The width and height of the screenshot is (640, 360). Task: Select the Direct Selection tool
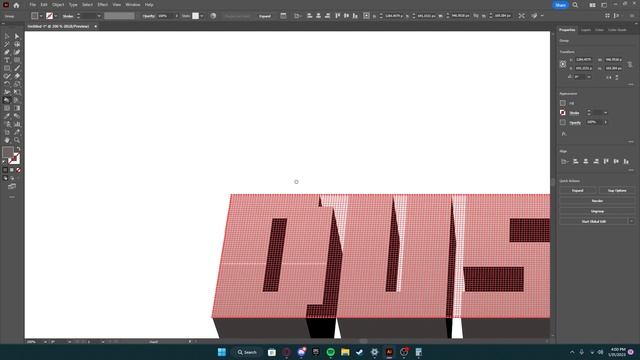point(17,36)
